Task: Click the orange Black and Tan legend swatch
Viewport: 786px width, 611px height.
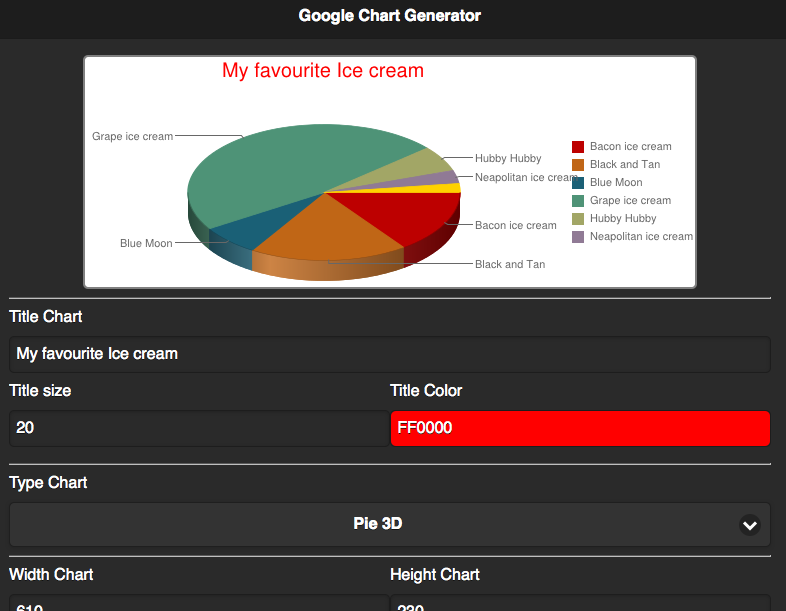Action: [x=577, y=165]
